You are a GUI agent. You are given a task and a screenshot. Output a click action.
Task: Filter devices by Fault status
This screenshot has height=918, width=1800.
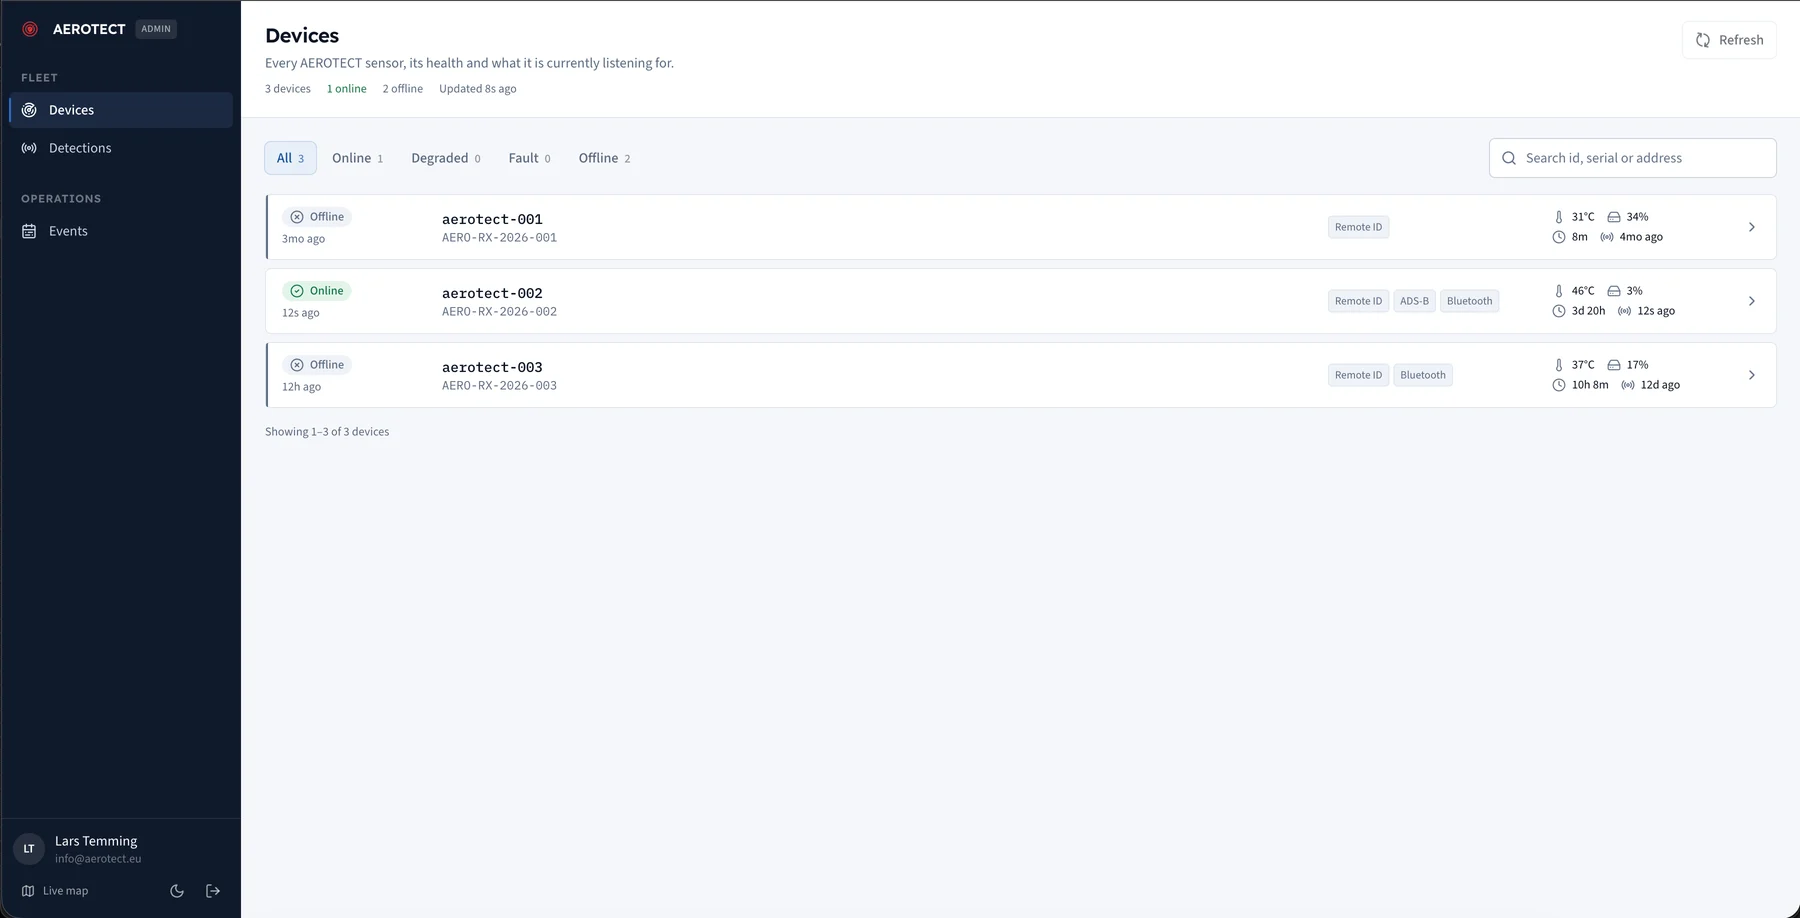click(529, 158)
